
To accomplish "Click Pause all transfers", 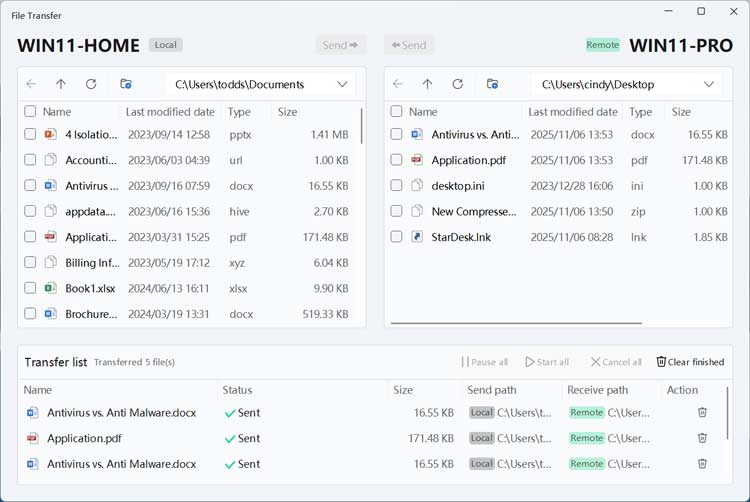I will [x=484, y=362].
